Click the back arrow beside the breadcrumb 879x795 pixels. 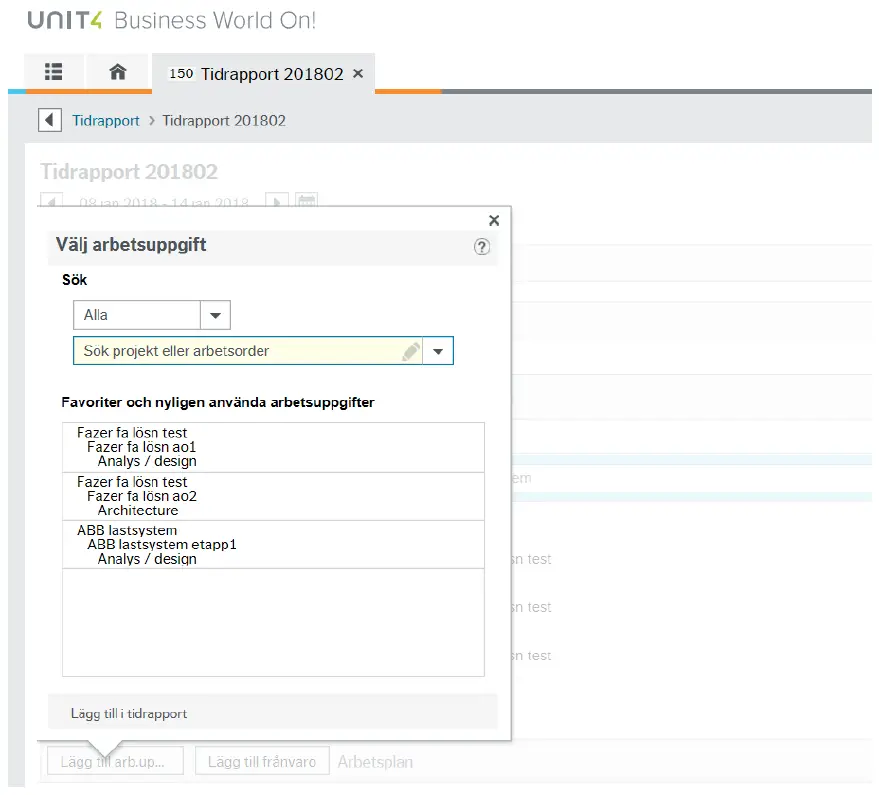point(49,121)
